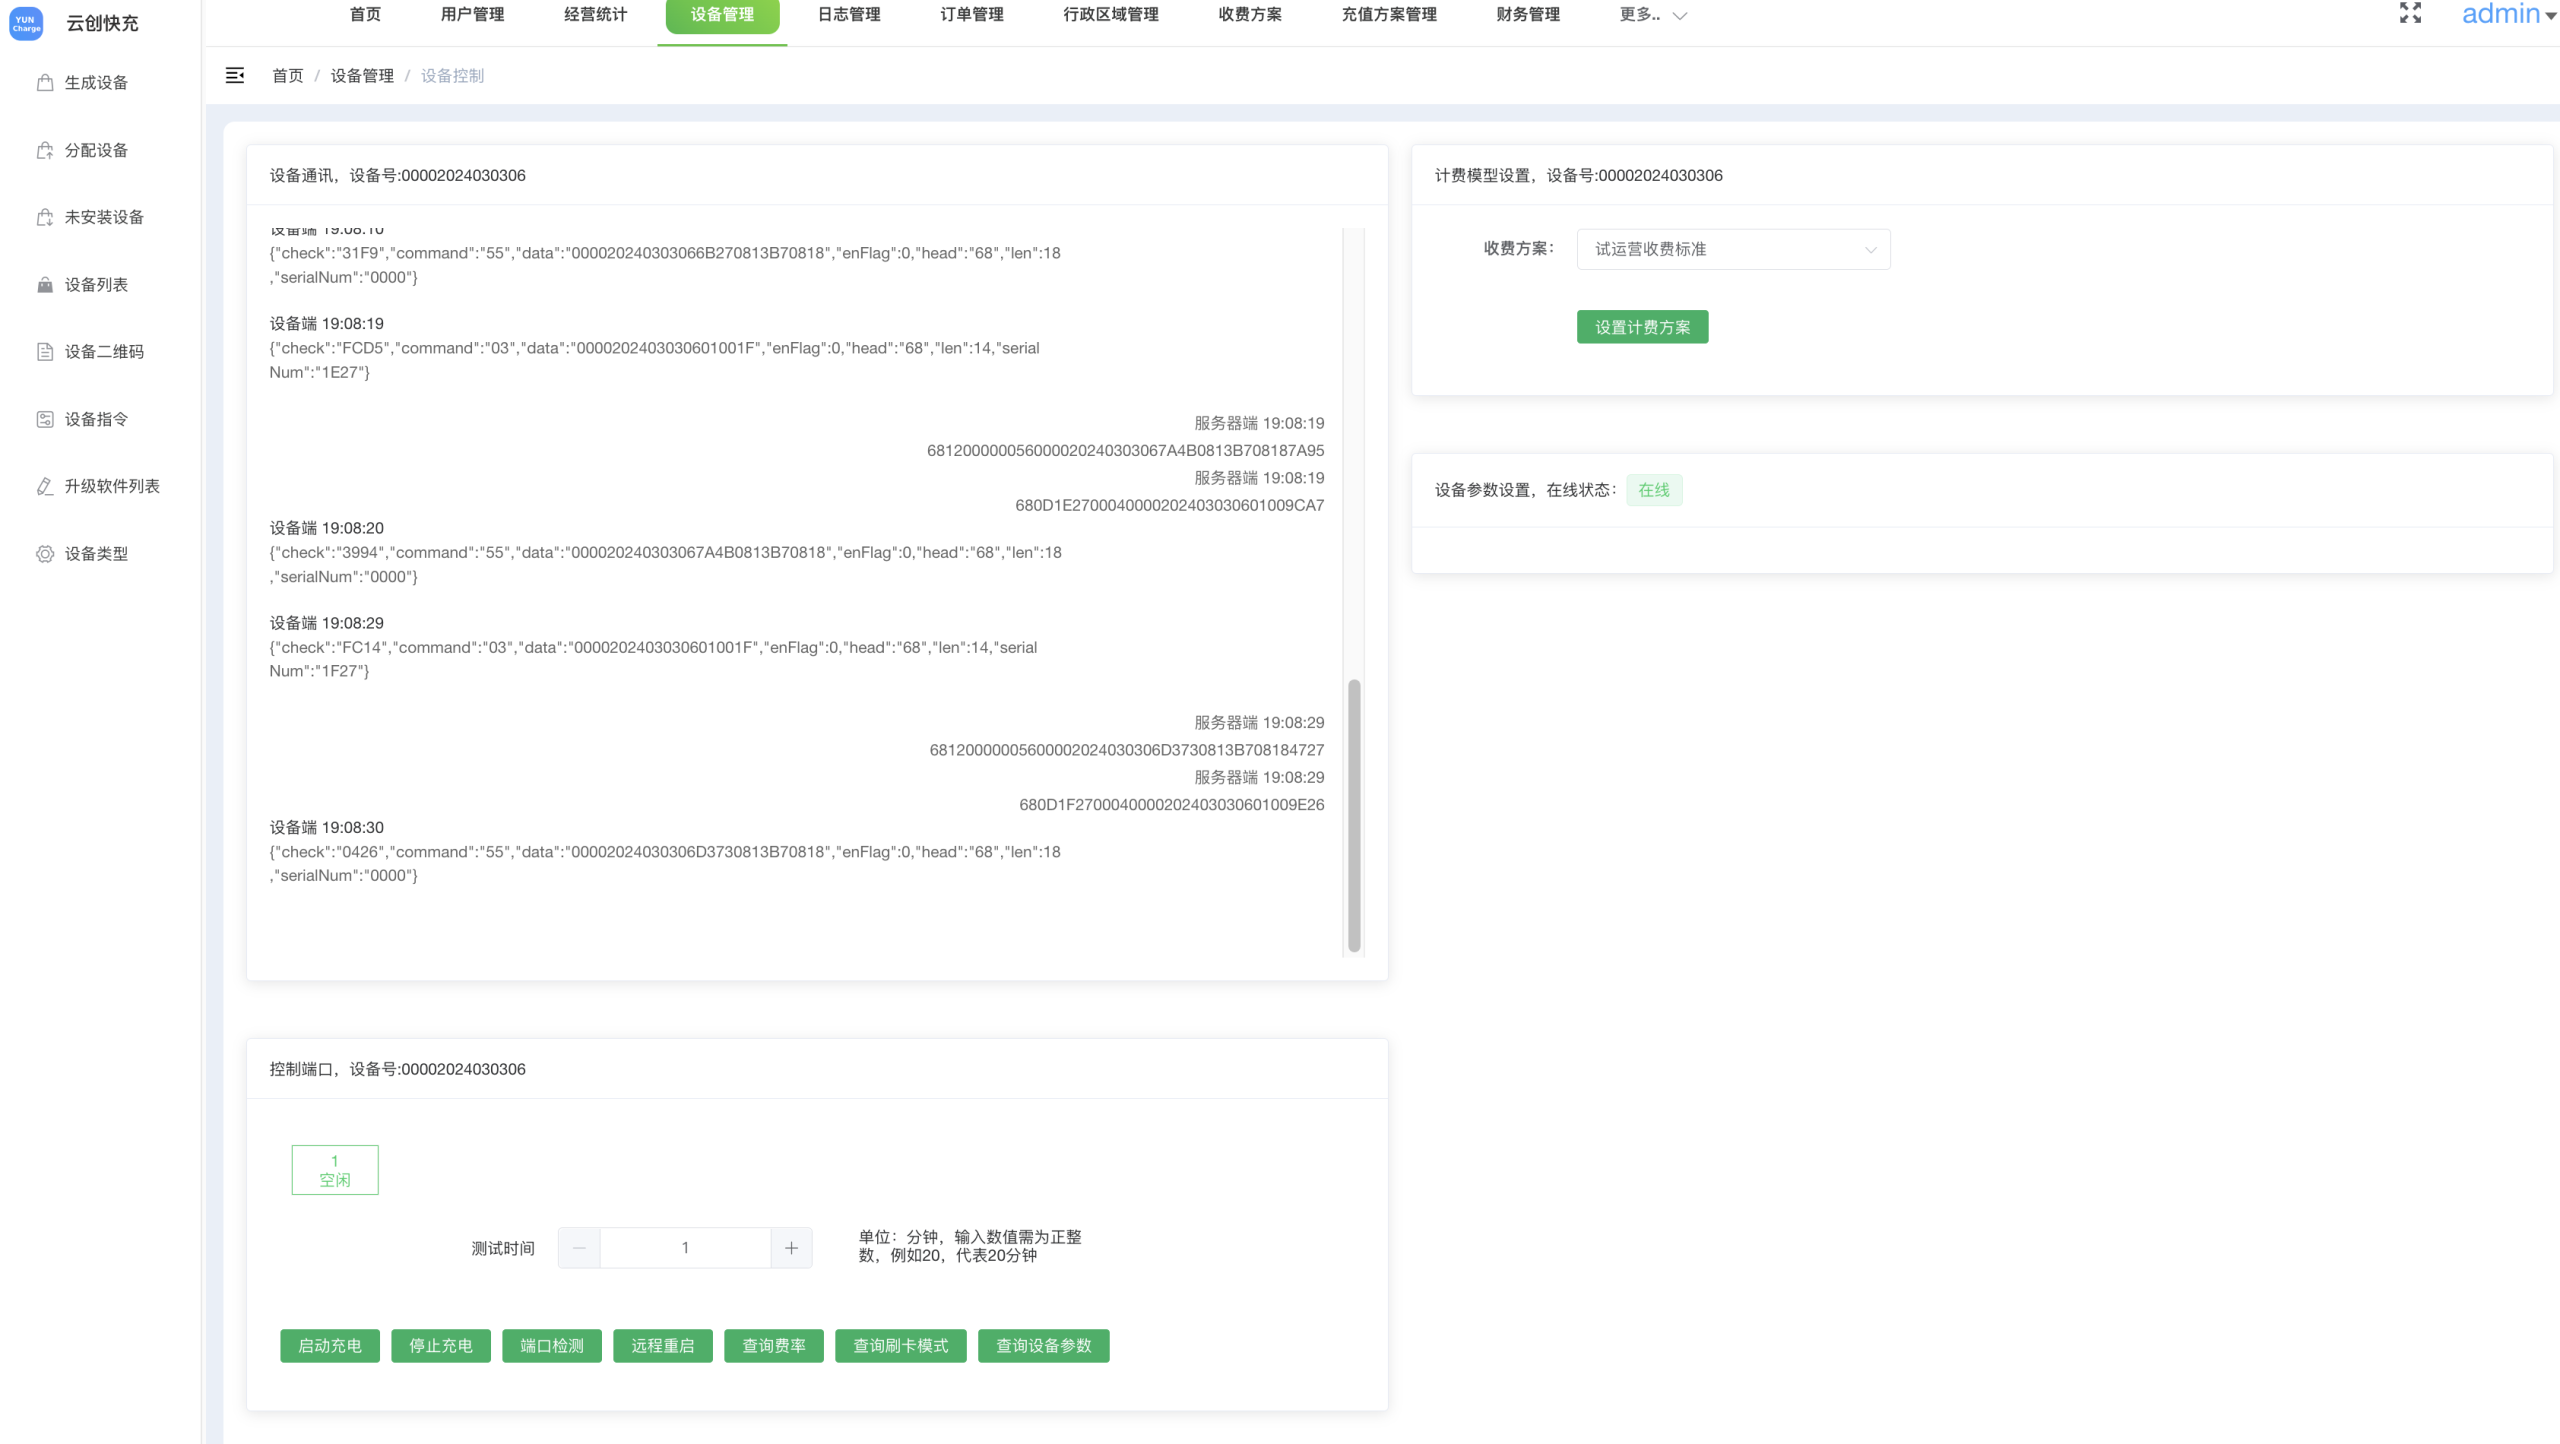Click the 设备二维码 document icon
2560x1444 pixels.
[x=45, y=352]
